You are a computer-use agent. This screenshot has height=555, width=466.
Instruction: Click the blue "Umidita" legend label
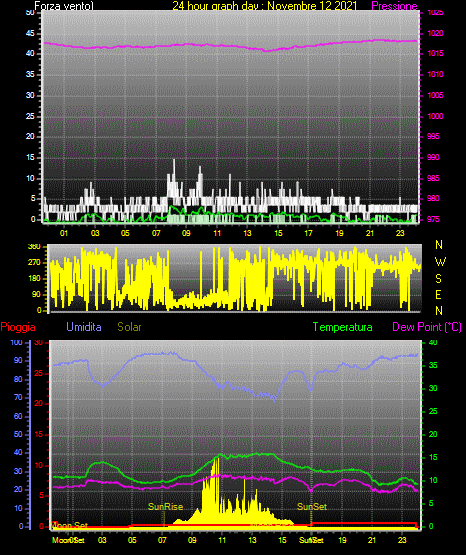84,327
